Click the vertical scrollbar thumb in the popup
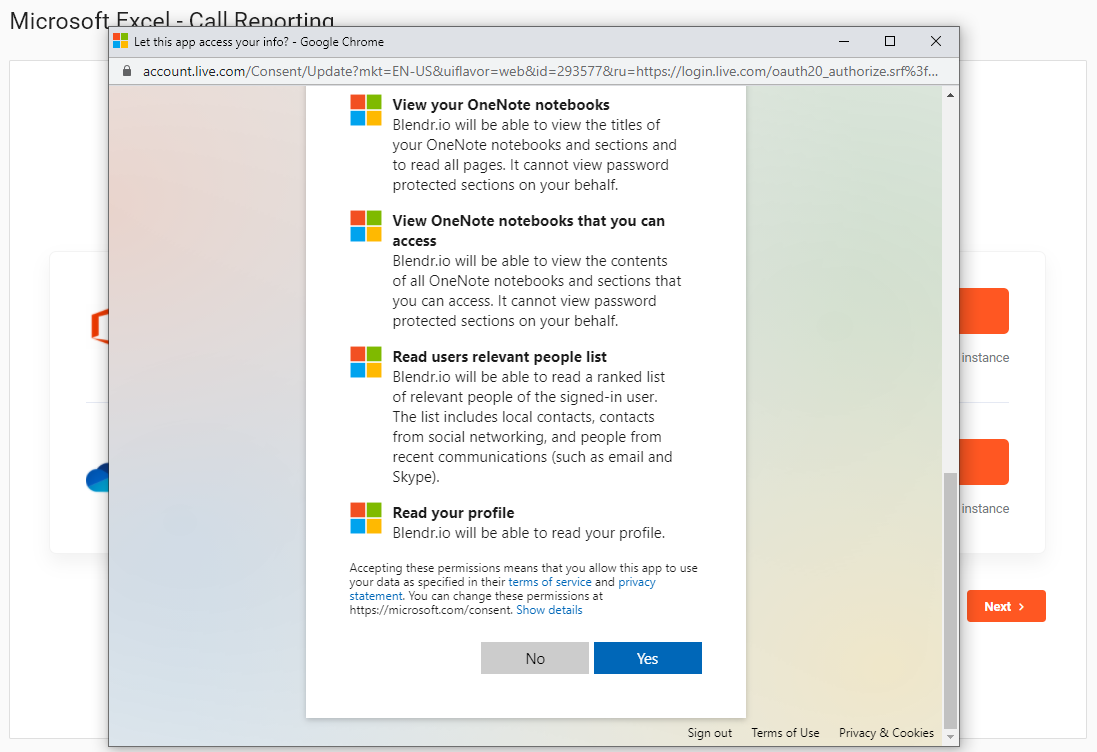Image resolution: width=1097 pixels, height=752 pixels. tap(950, 600)
